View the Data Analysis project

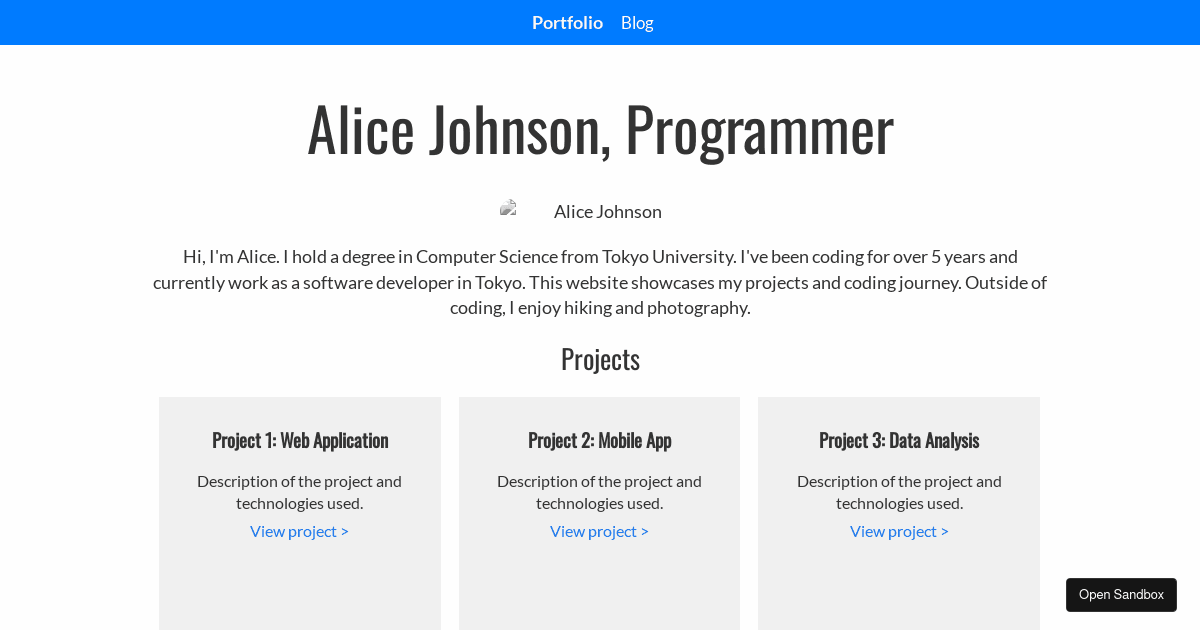tap(898, 531)
